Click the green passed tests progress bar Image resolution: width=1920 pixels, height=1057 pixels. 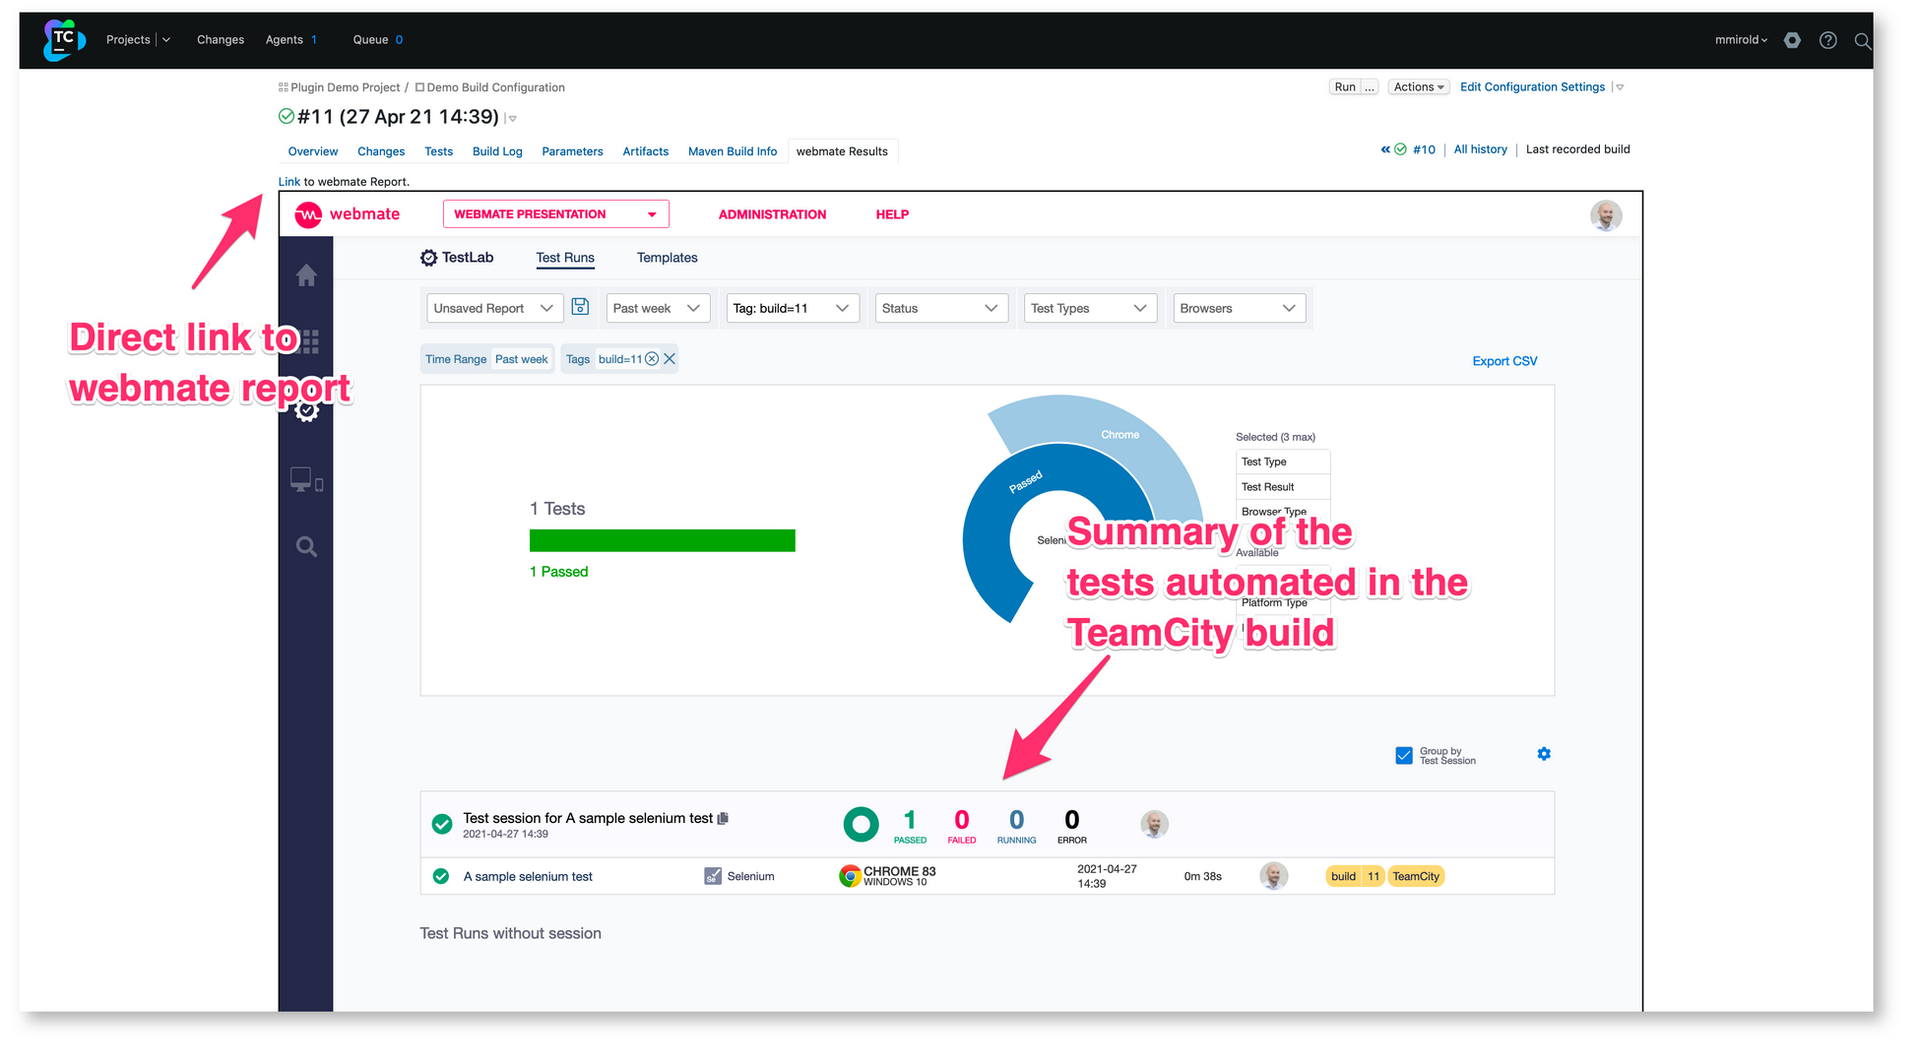662,541
